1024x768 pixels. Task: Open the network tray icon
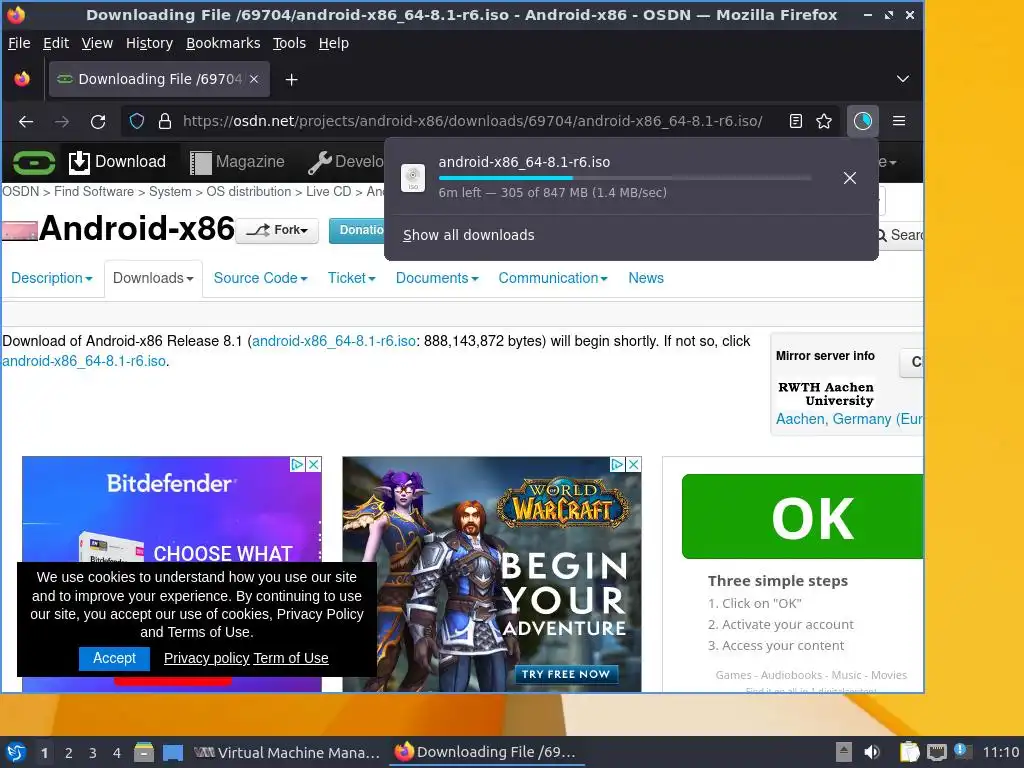coord(936,752)
